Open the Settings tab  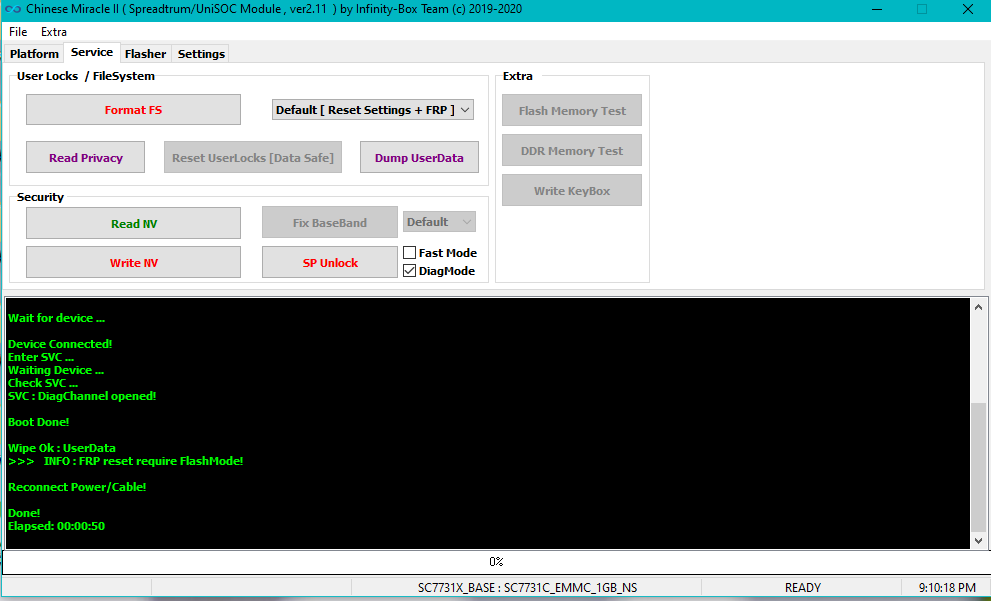(201, 54)
